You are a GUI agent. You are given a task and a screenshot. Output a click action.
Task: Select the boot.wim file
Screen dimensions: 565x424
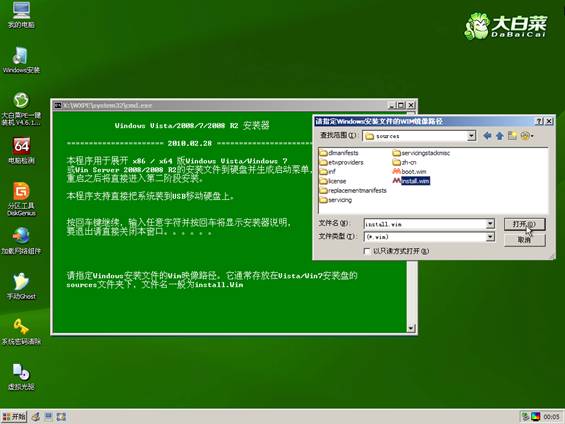tap(409, 171)
